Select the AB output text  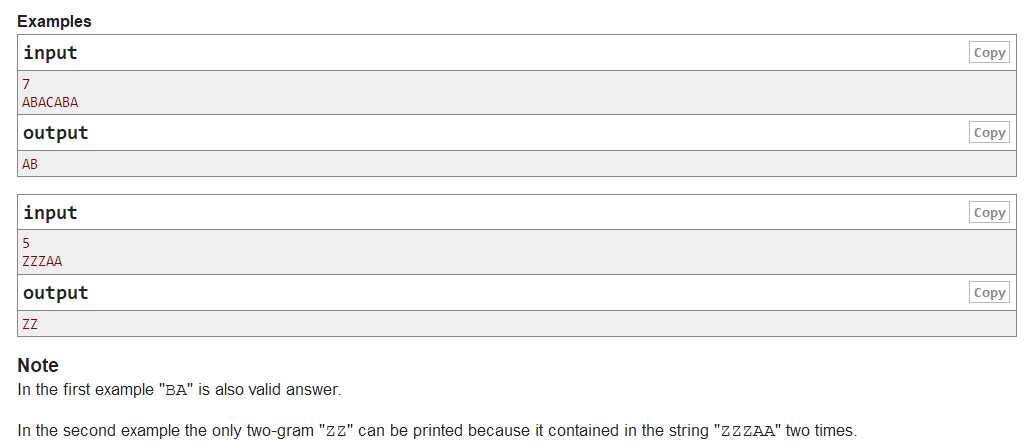click(30, 164)
